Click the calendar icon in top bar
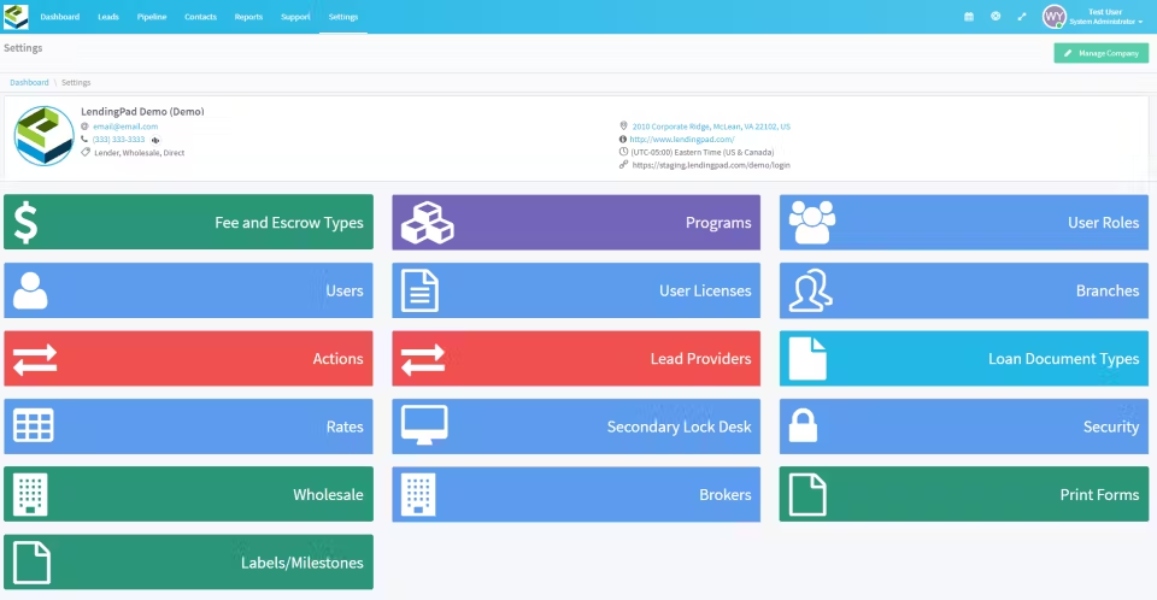The width and height of the screenshot is (1157, 600). point(969,16)
